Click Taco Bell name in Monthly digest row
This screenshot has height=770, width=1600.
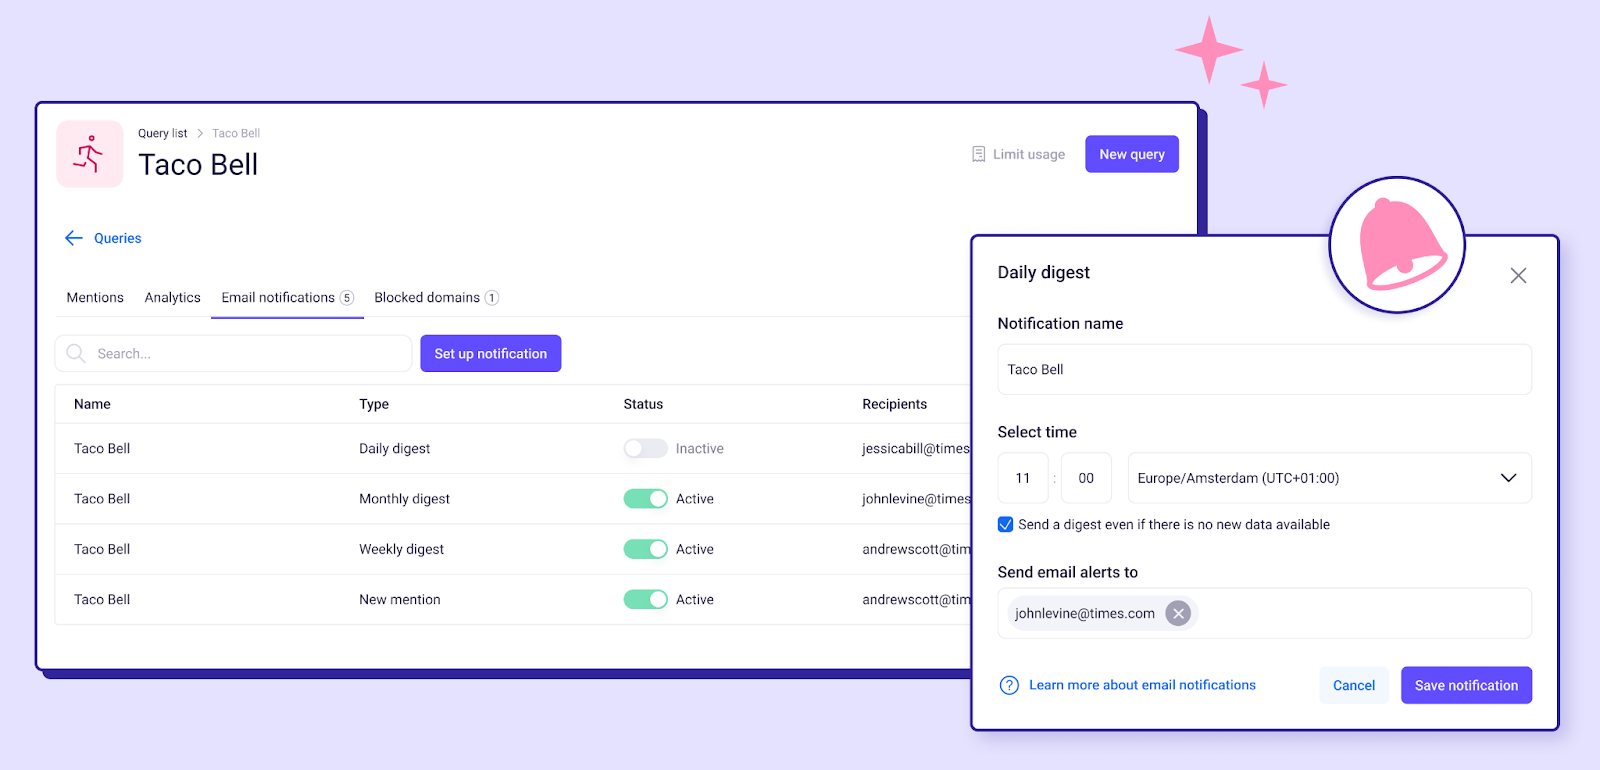(102, 498)
